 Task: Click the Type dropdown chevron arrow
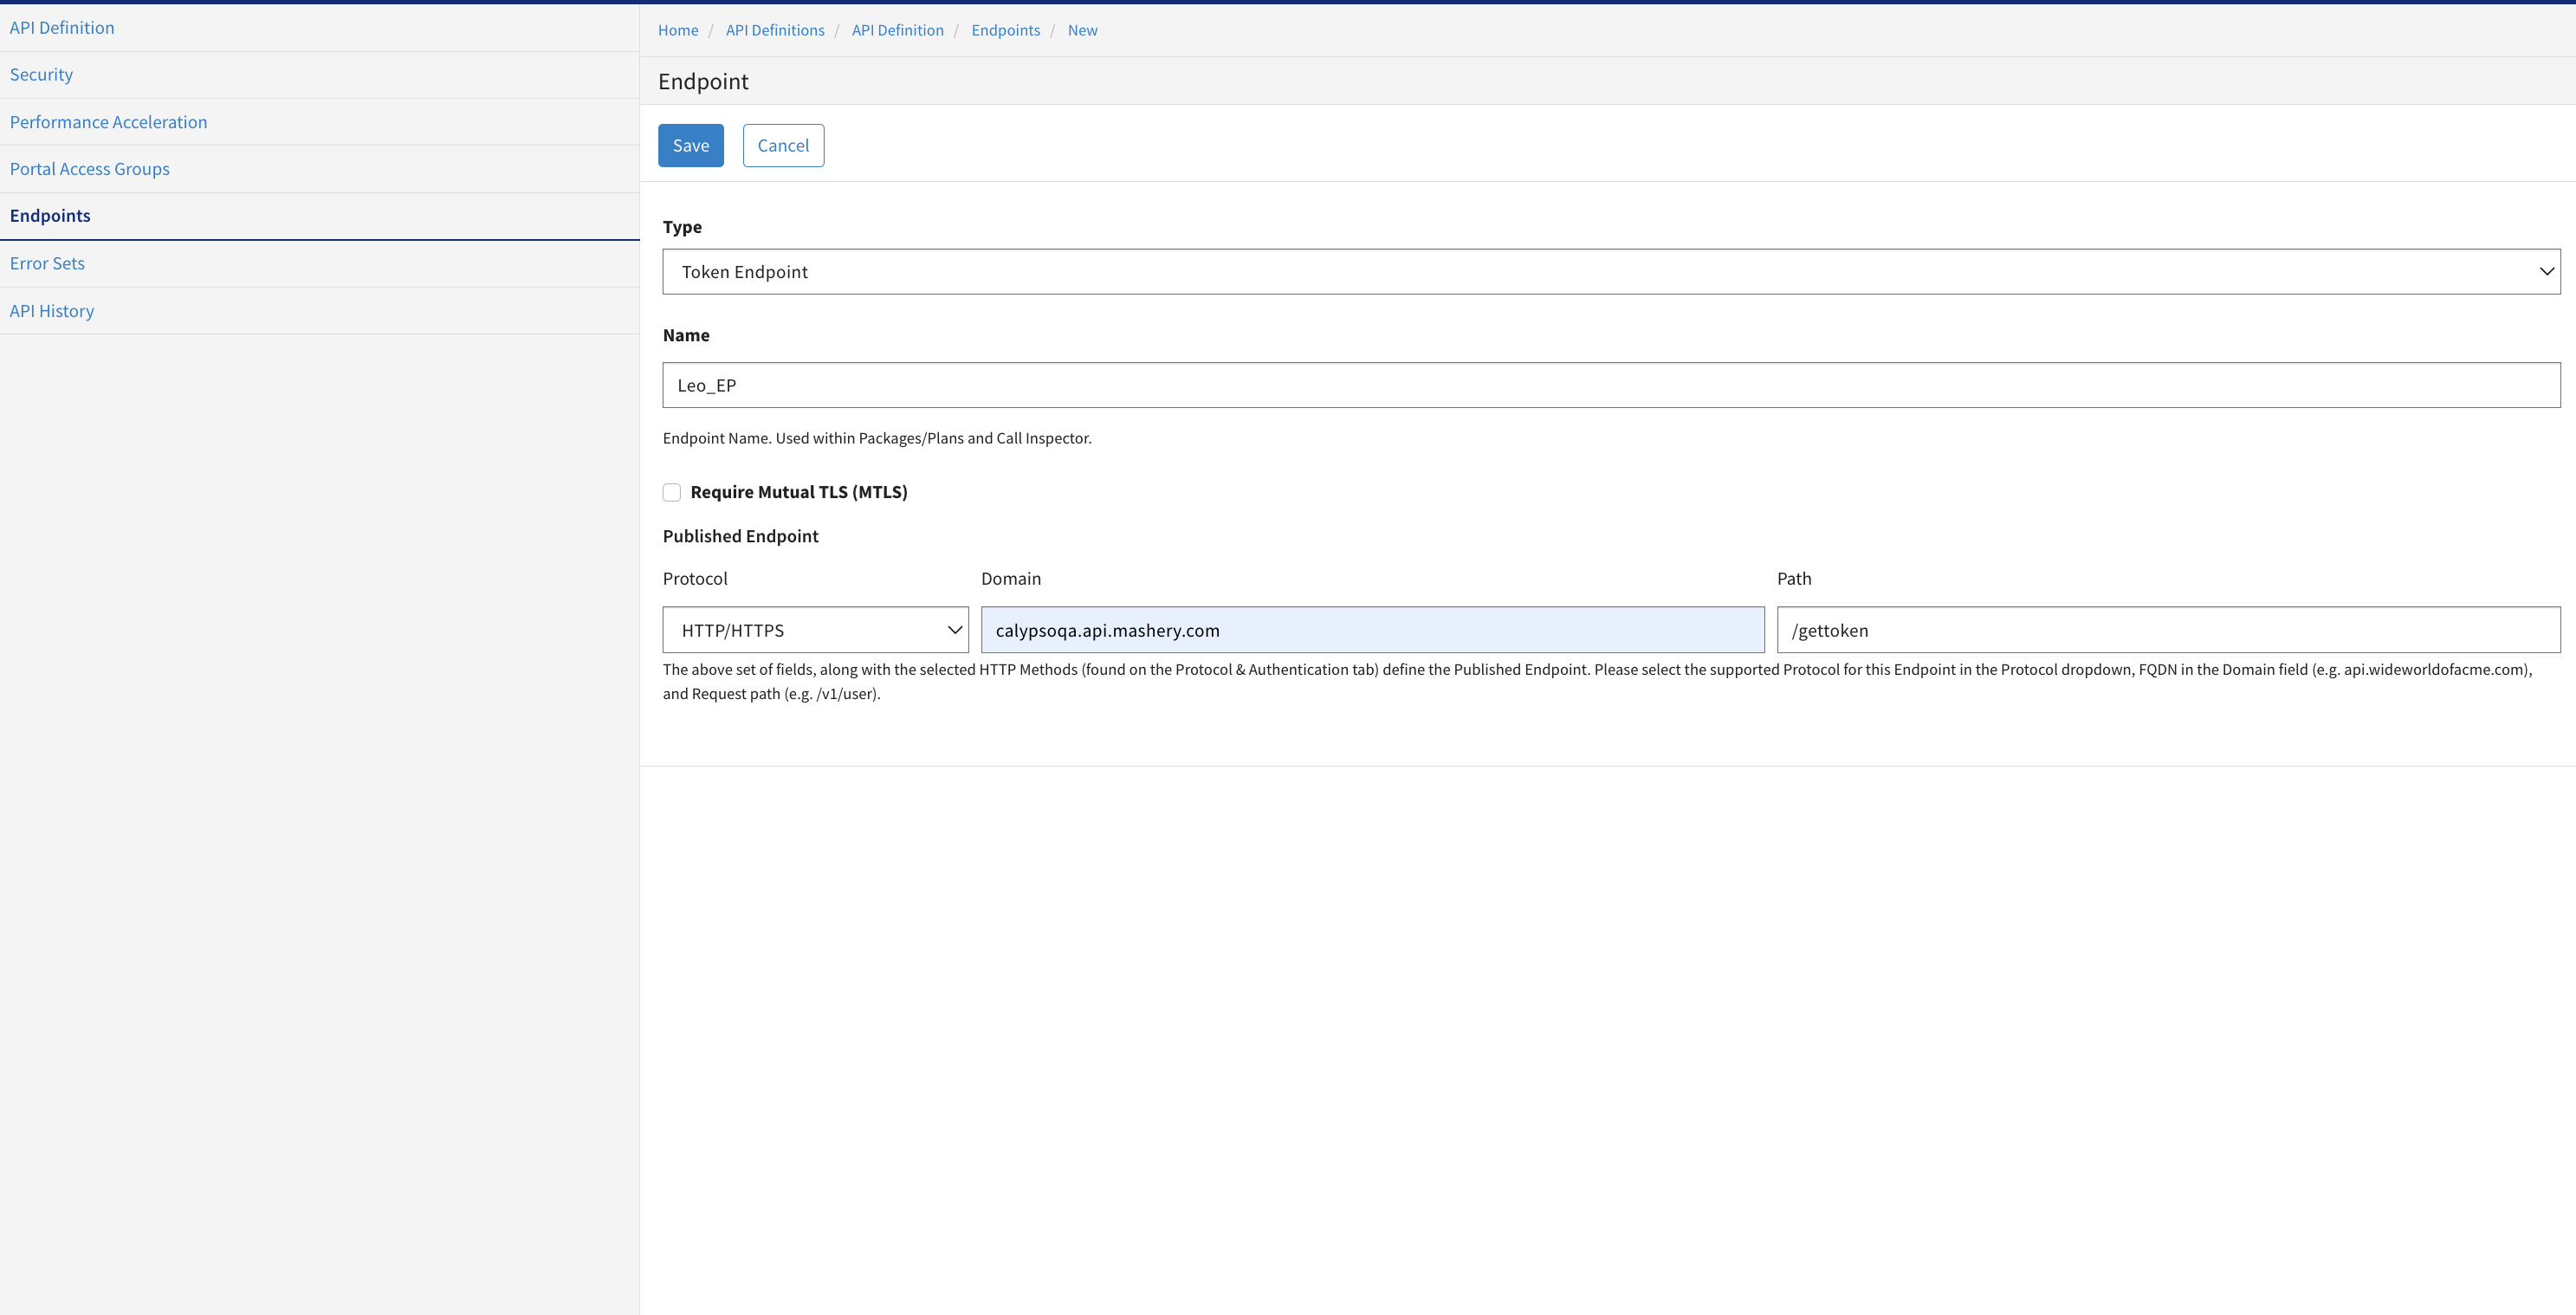pos(2546,272)
